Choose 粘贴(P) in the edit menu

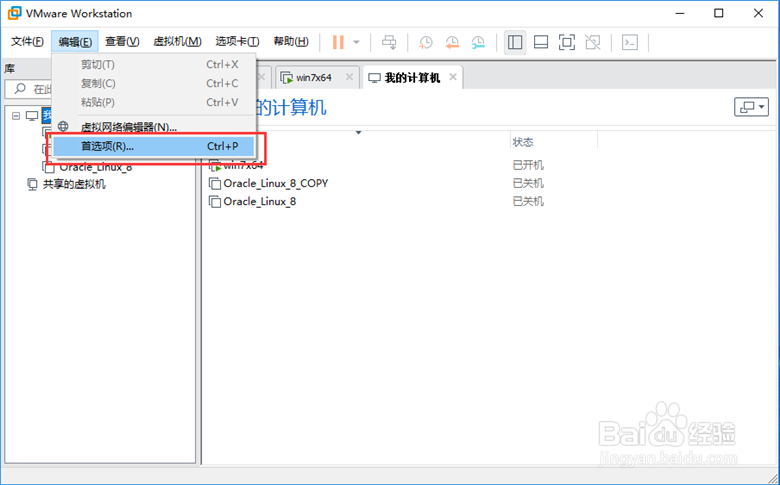(154, 102)
